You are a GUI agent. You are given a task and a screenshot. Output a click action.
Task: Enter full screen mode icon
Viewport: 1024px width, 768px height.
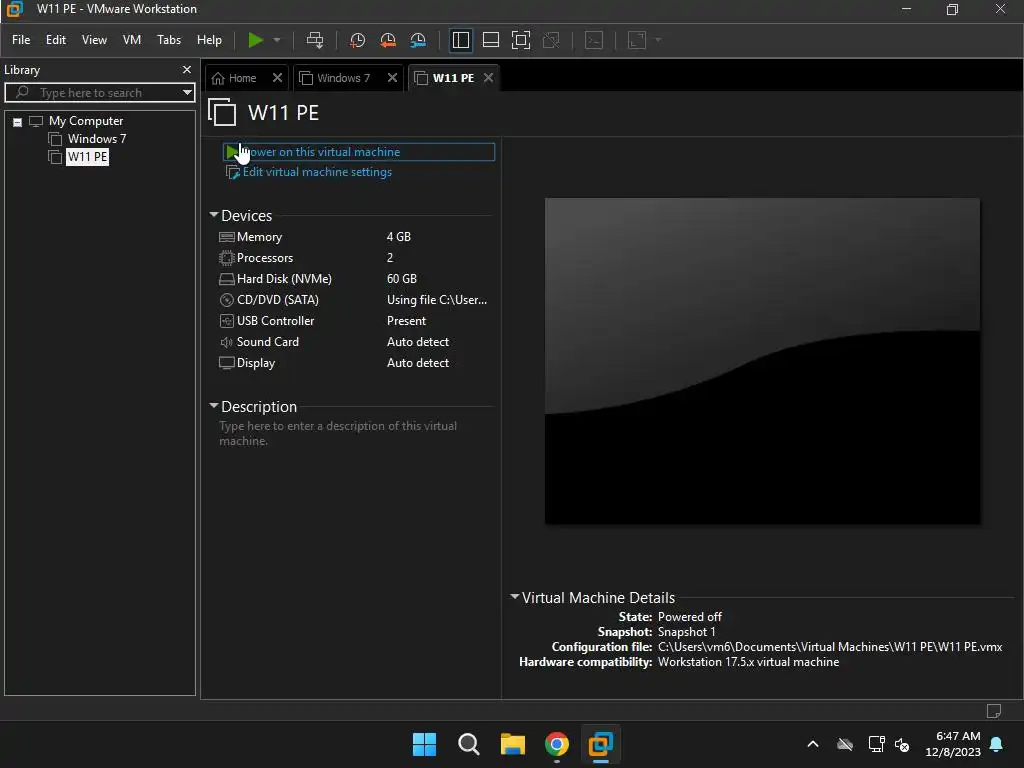pyautogui.click(x=520, y=40)
